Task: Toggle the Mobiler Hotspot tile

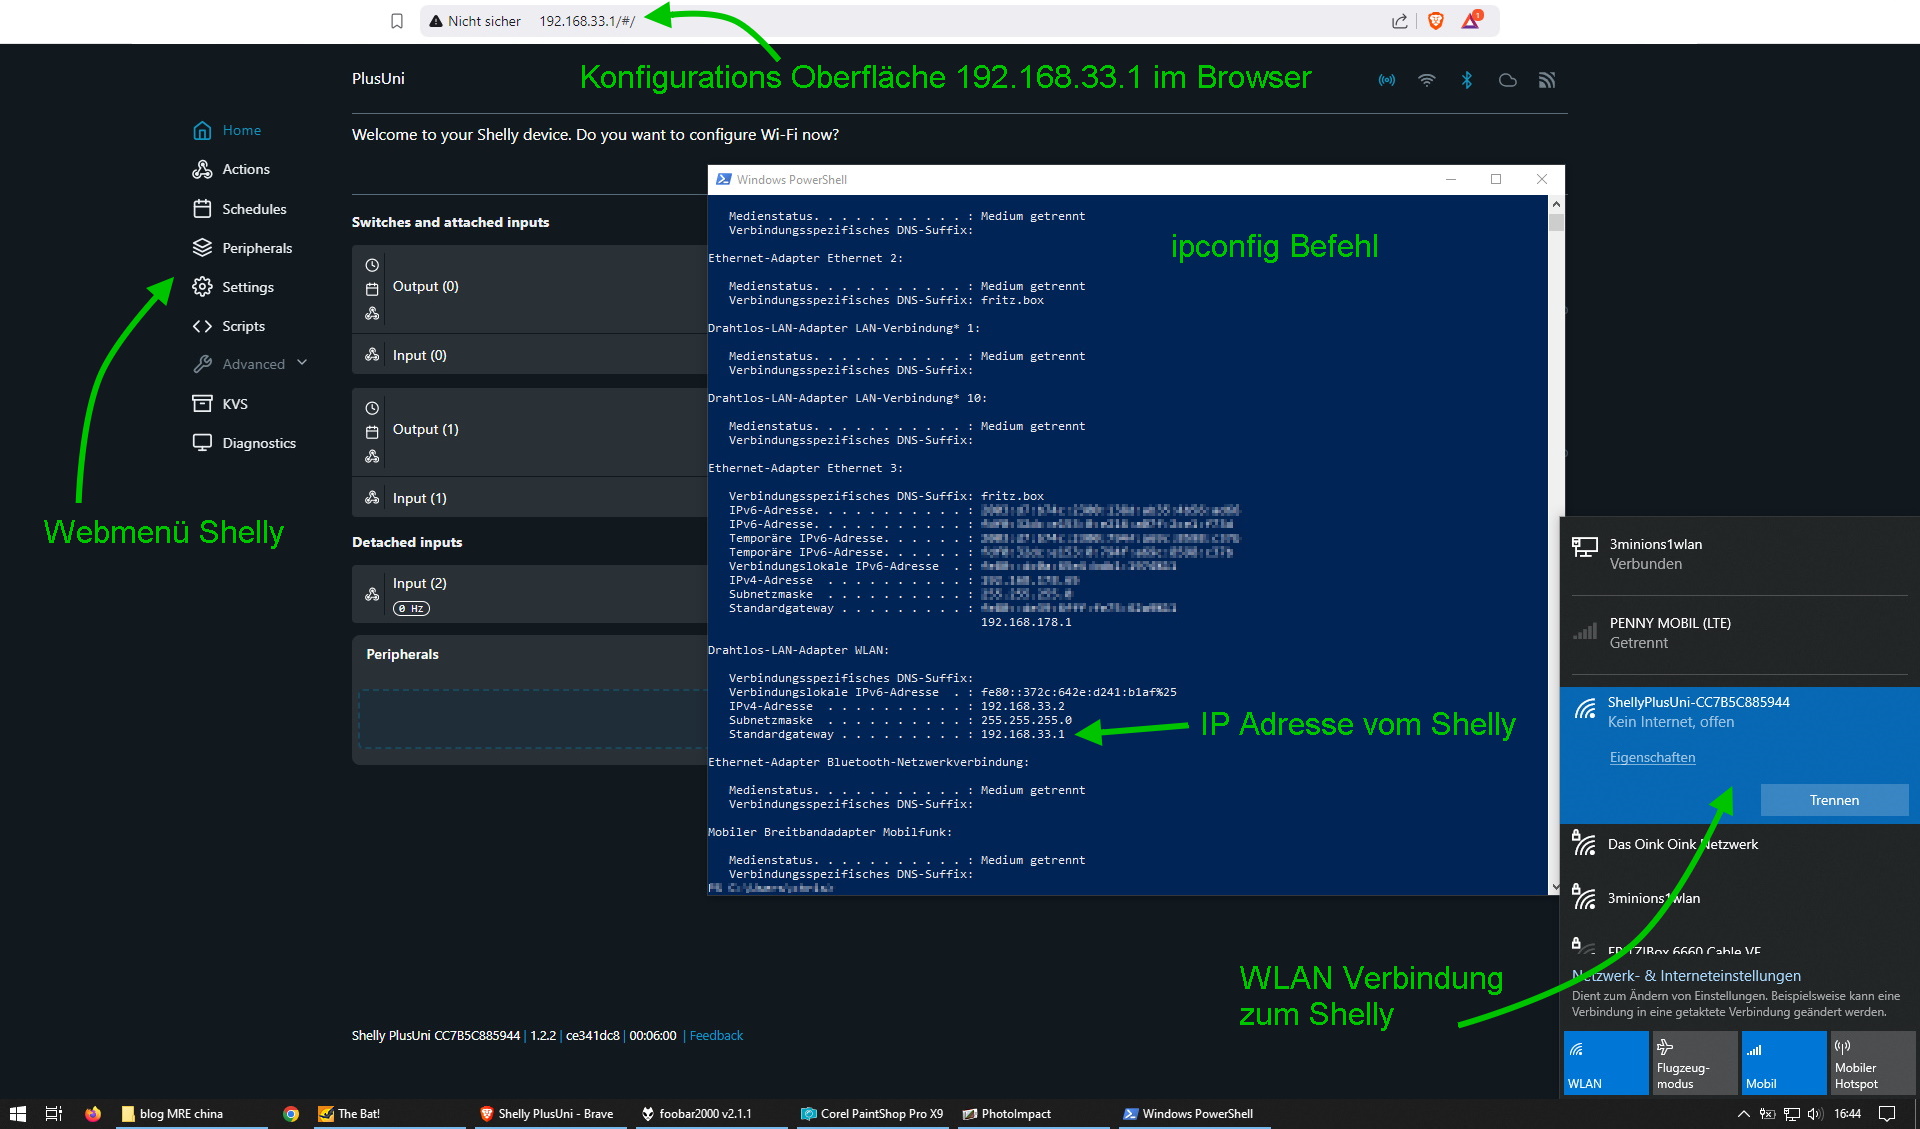Action: coord(1873,1063)
